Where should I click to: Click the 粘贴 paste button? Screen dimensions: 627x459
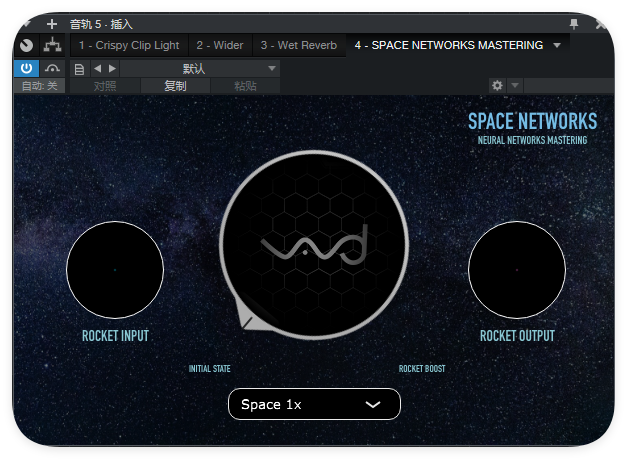pyautogui.click(x=245, y=86)
